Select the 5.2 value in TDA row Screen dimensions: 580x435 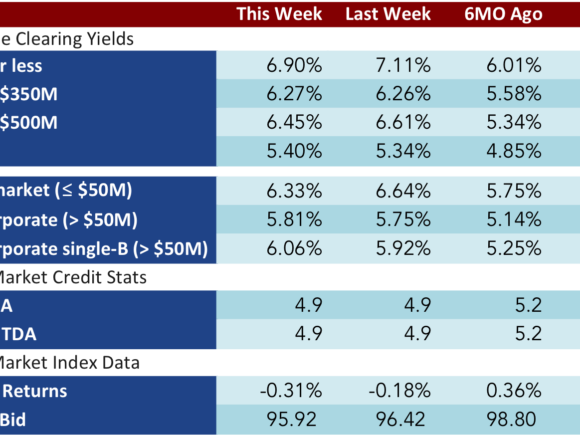click(528, 334)
